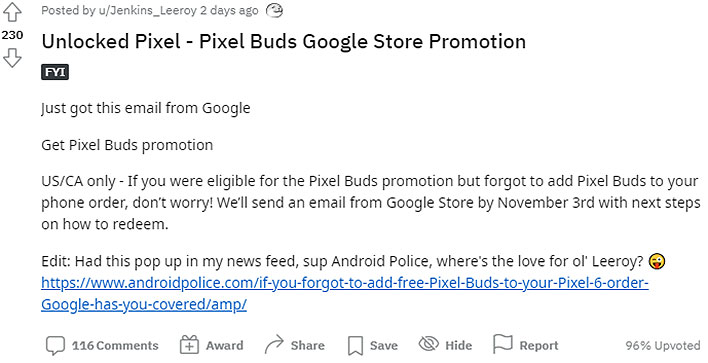Click the speech bubble comments icon
Image resolution: width=708 pixels, height=363 pixels.
click(x=55, y=346)
